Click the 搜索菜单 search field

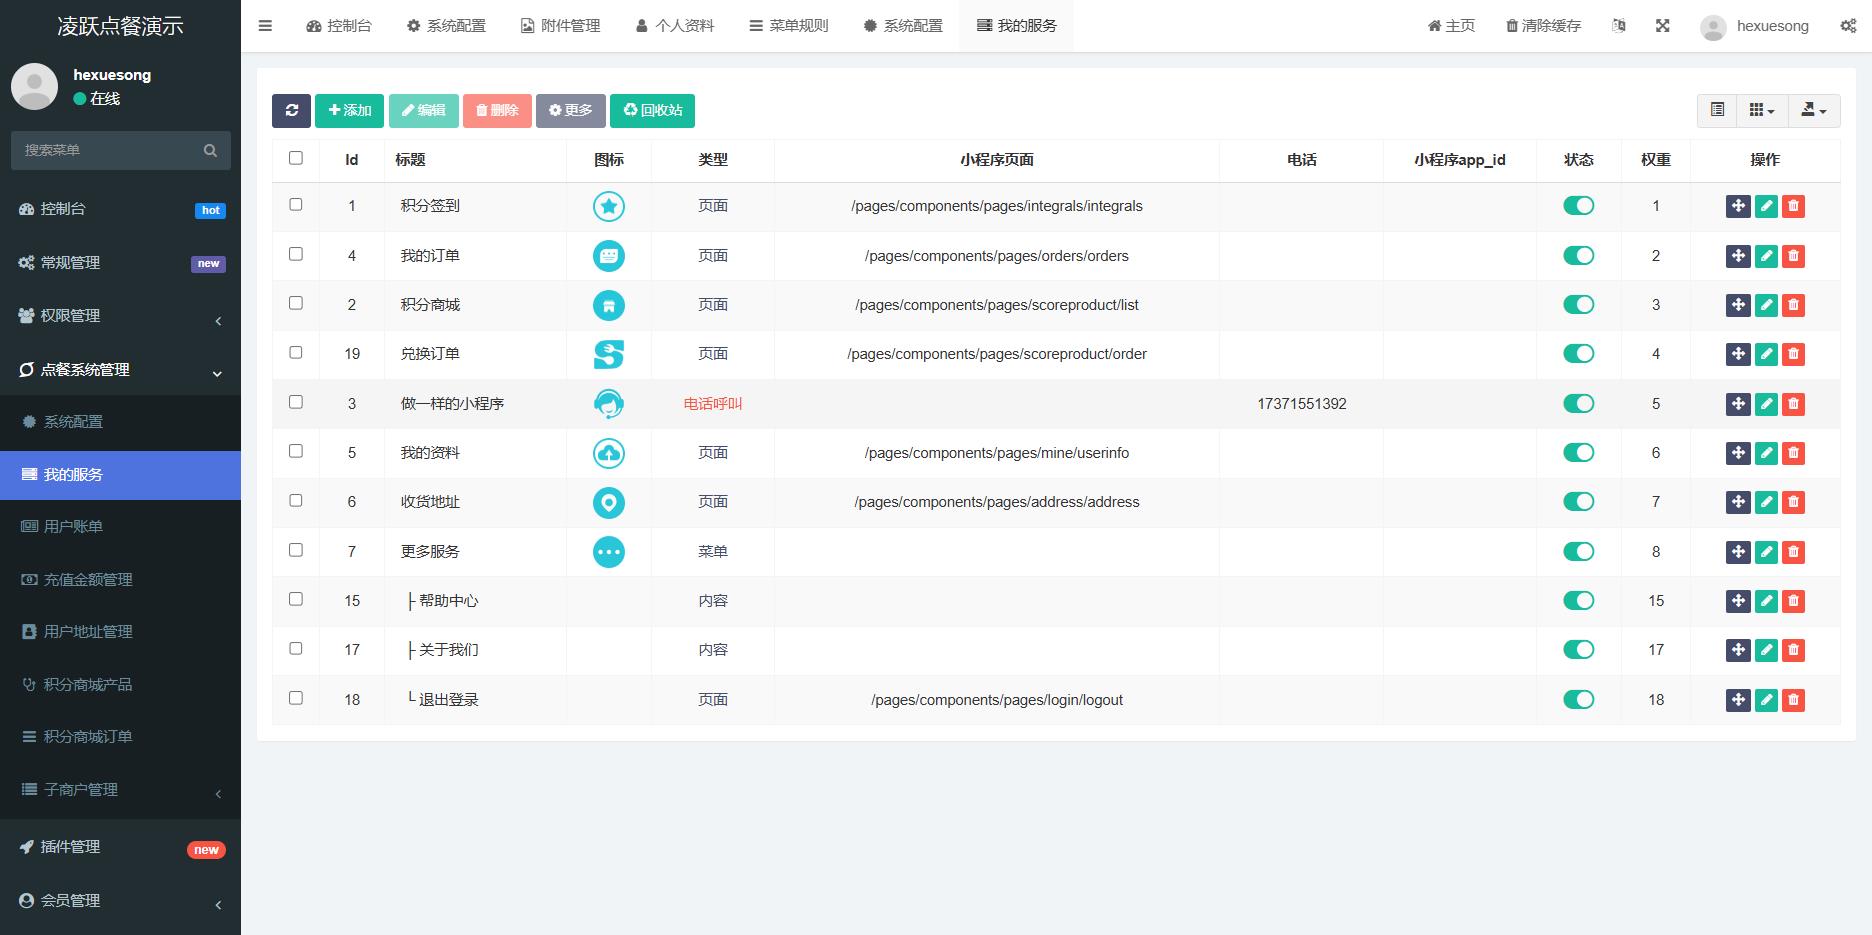tap(120, 150)
